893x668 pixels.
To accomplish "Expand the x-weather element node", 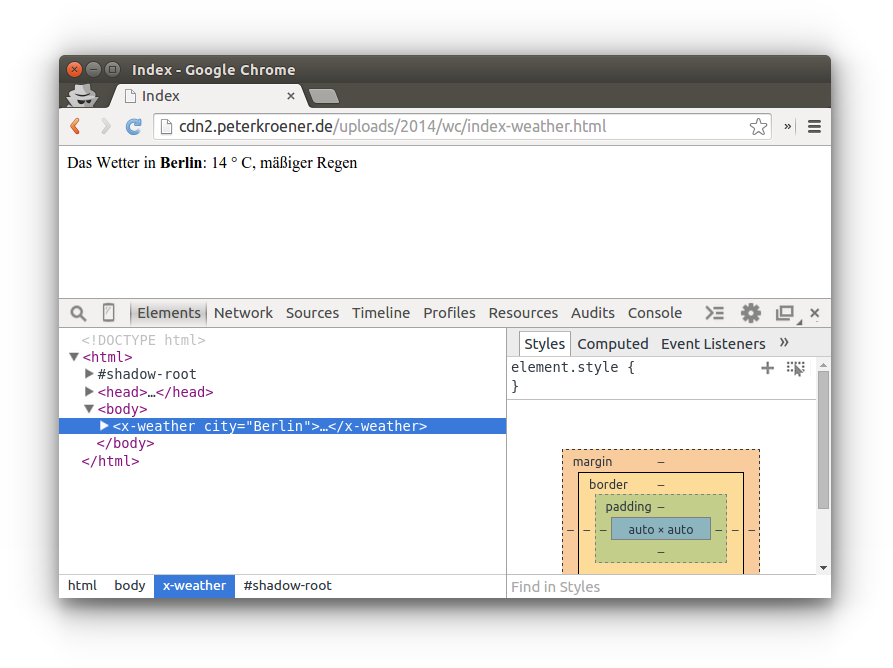I will [x=104, y=426].
